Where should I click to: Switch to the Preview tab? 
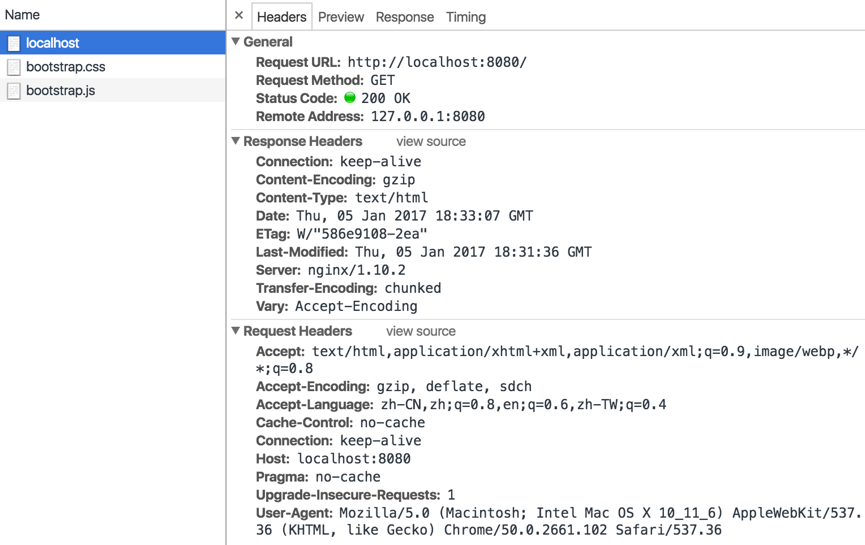(341, 17)
